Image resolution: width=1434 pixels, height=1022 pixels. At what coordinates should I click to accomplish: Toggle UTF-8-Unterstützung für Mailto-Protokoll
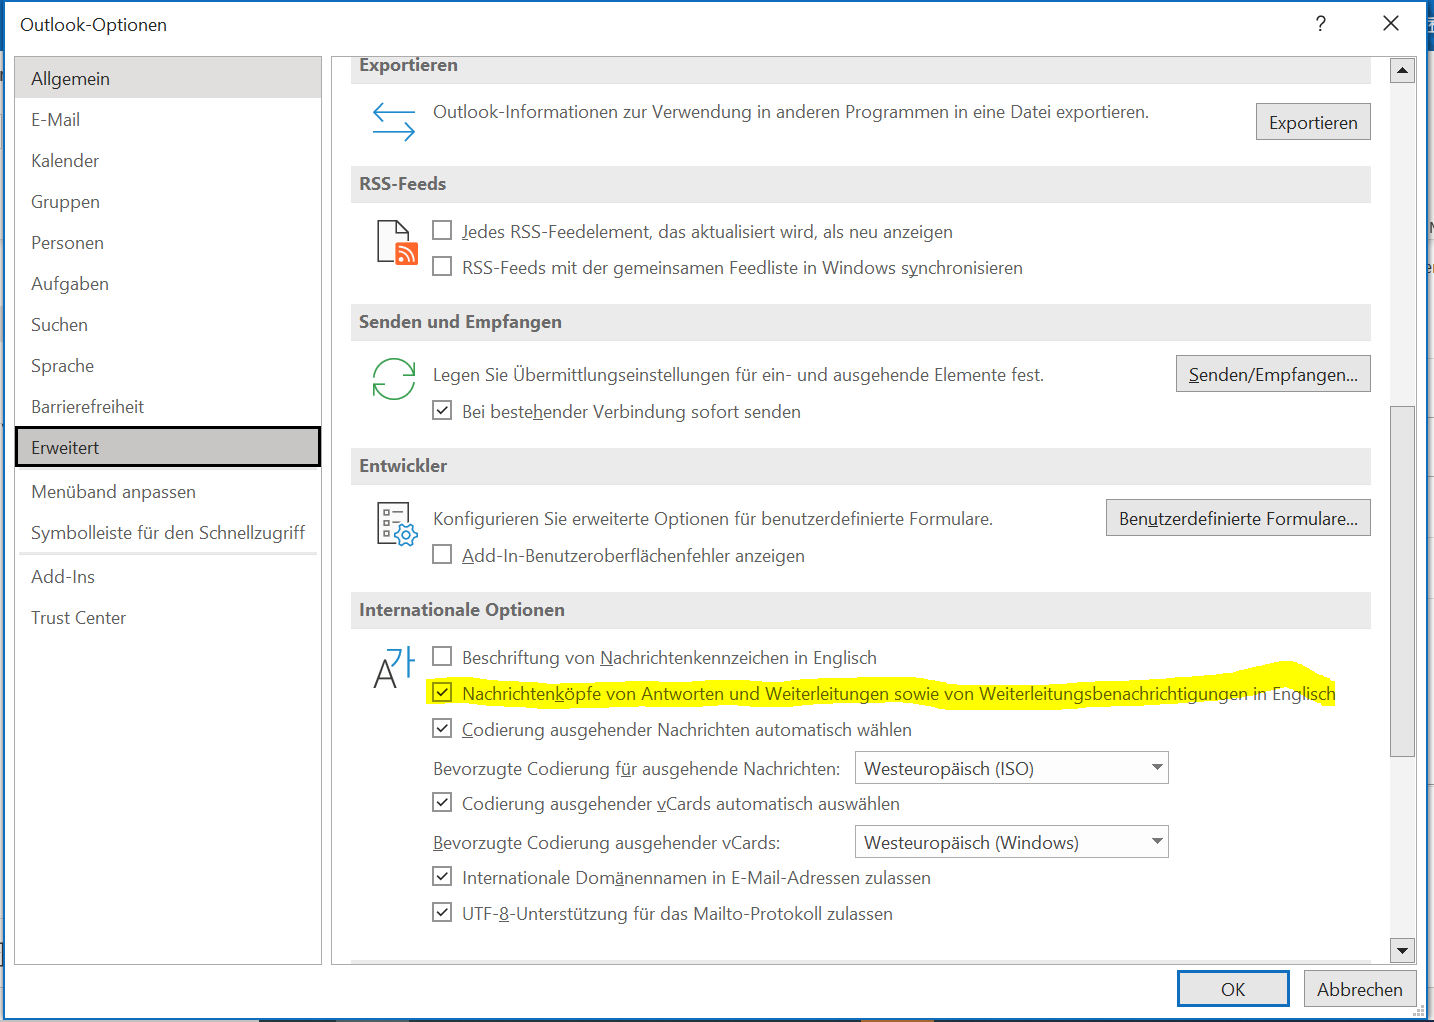coord(442,913)
